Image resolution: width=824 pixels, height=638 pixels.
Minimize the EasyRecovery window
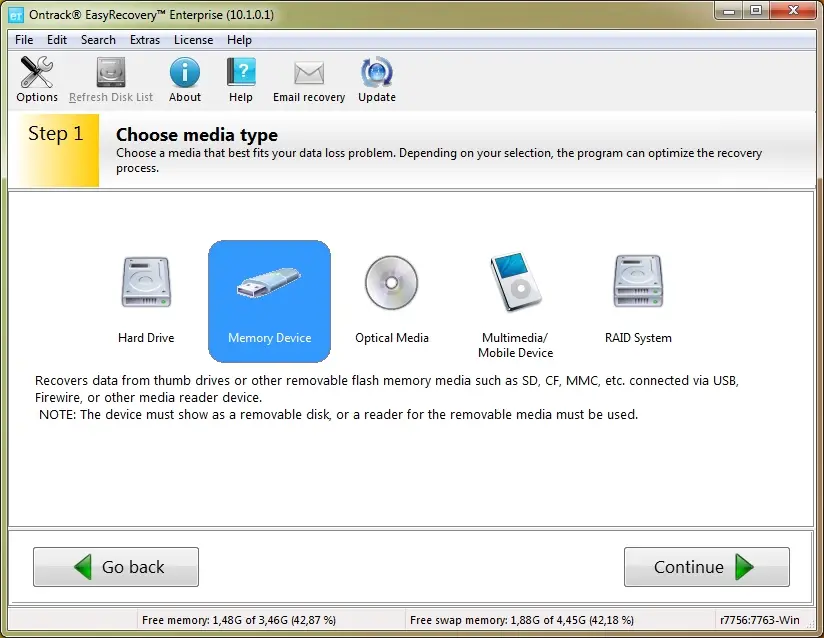(x=728, y=11)
